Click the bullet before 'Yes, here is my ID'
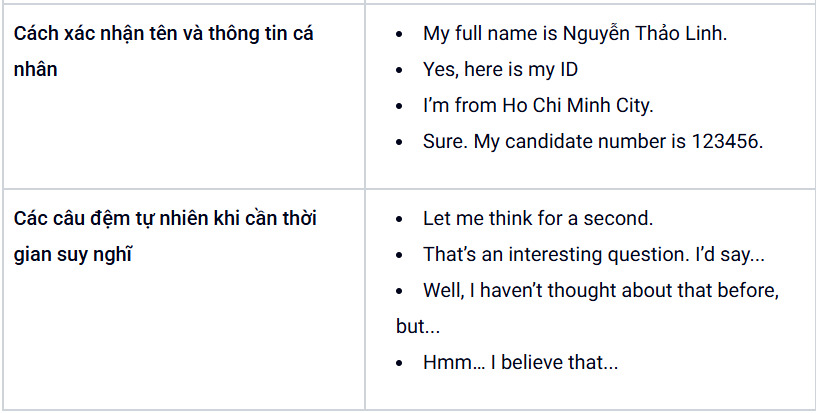816x413 pixels. 399,70
